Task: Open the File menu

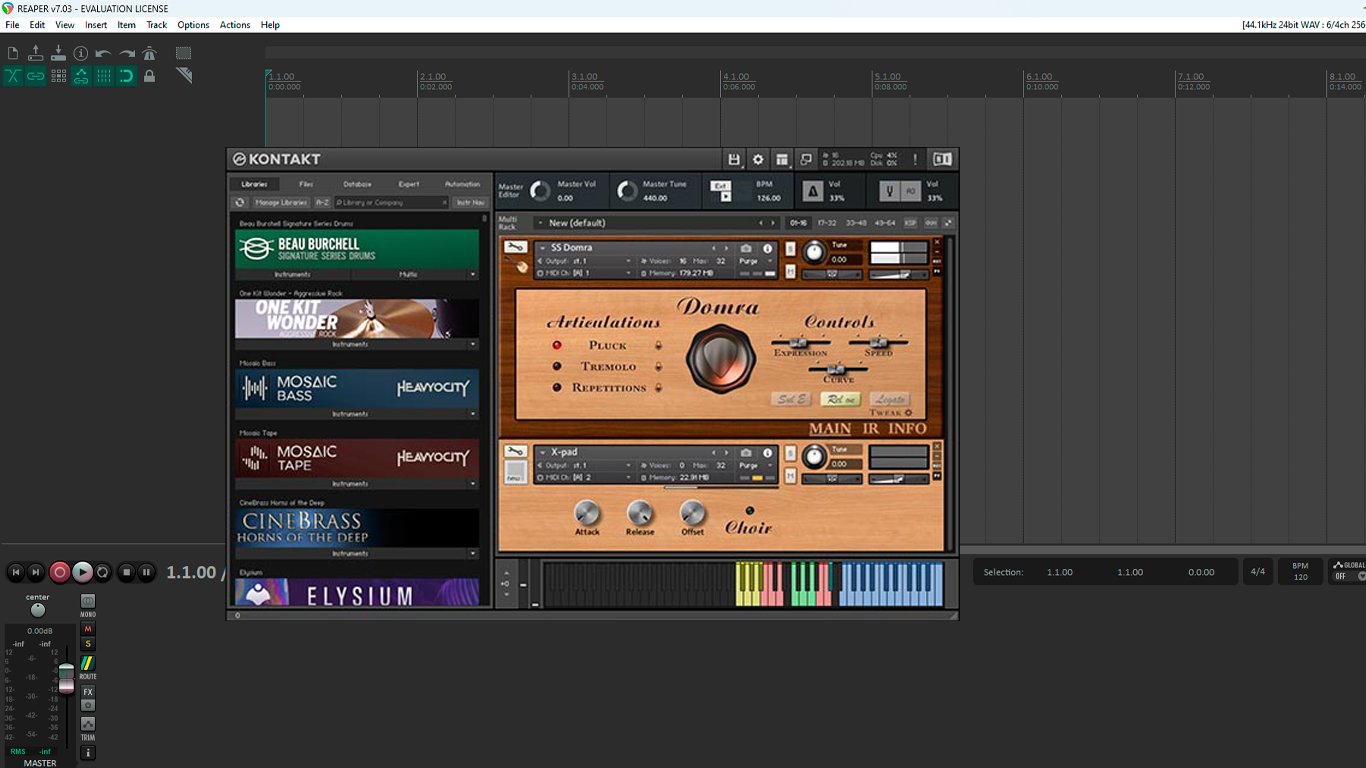Action: pyautogui.click(x=12, y=25)
